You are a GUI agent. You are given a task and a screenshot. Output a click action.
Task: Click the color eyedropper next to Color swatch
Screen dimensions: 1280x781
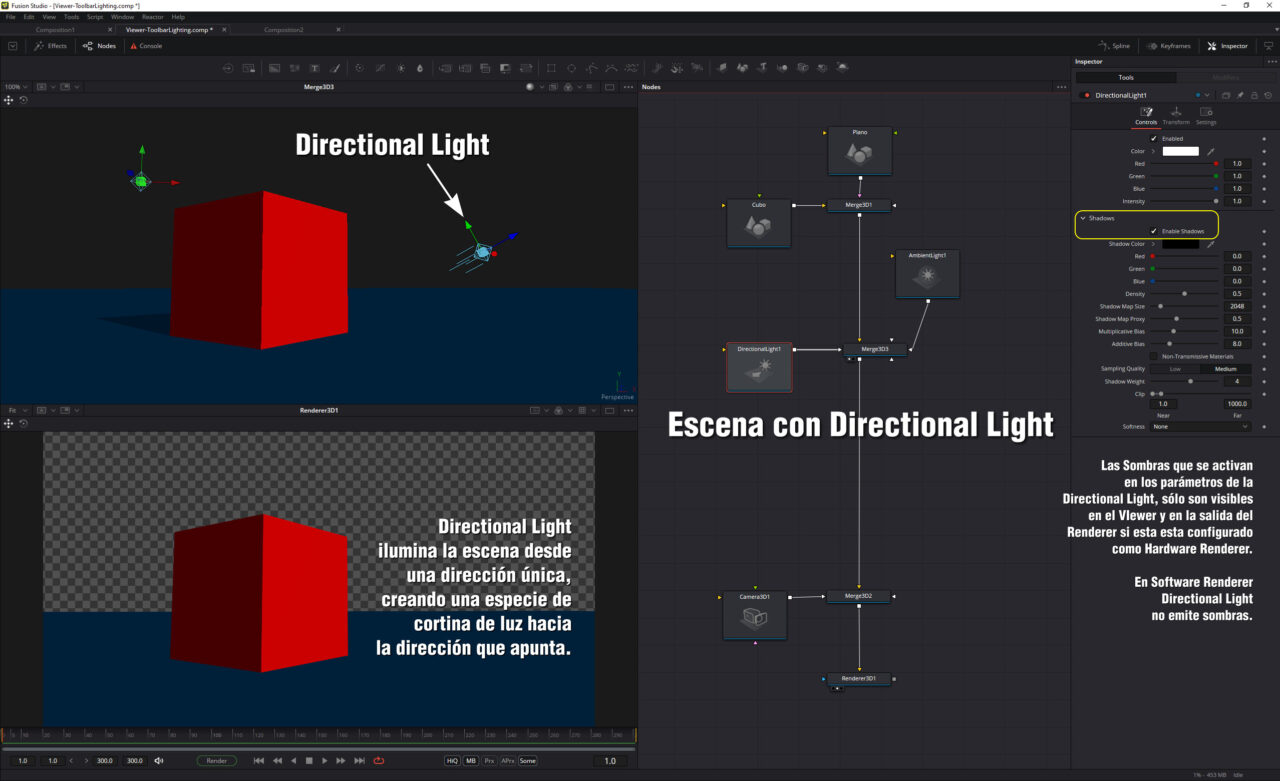tap(1210, 151)
